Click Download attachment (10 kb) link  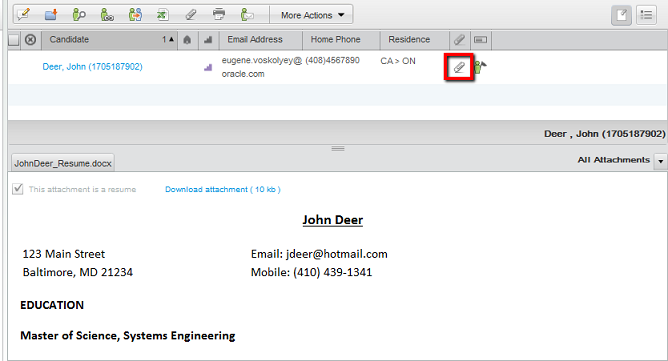click(x=223, y=189)
